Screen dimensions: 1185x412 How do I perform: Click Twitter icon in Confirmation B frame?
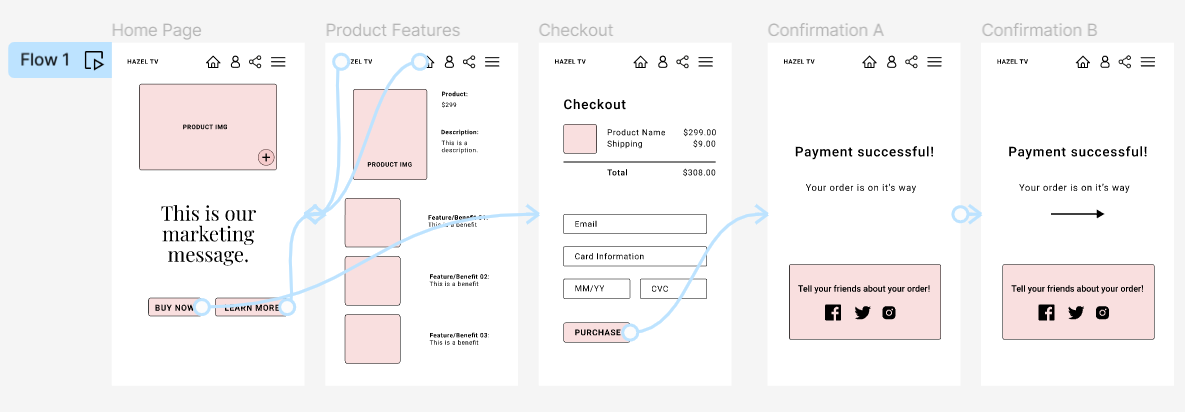(1075, 312)
